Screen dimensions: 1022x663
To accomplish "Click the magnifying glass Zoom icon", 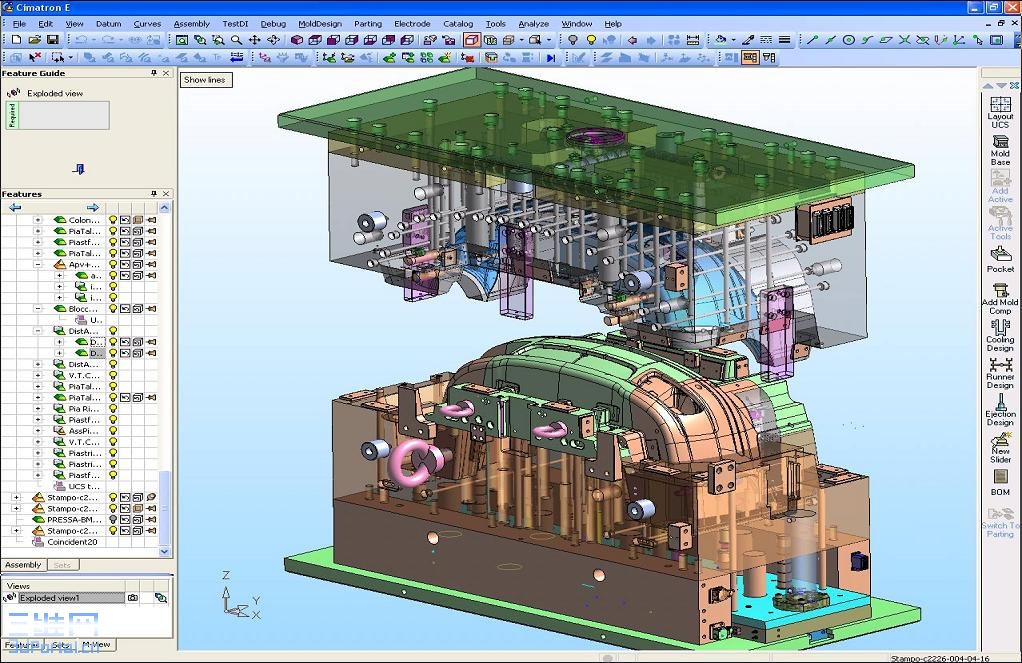I will (236, 40).
